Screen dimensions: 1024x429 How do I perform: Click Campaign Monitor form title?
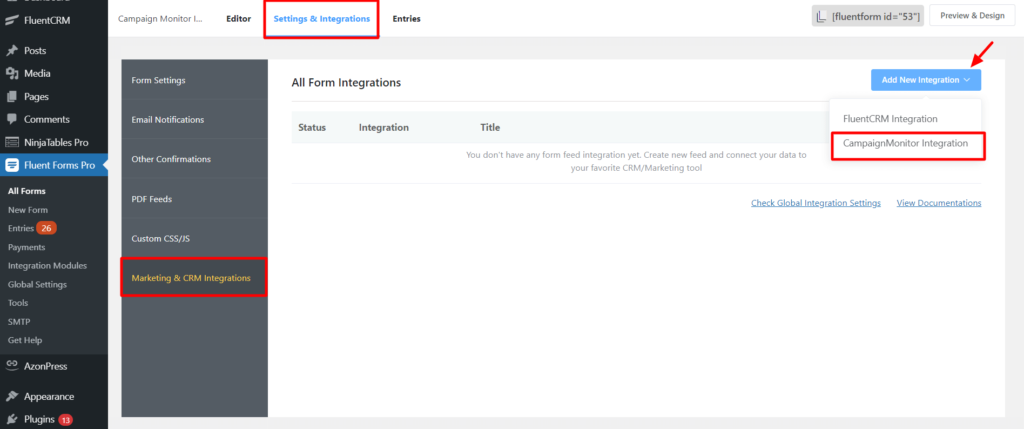[x=160, y=19]
